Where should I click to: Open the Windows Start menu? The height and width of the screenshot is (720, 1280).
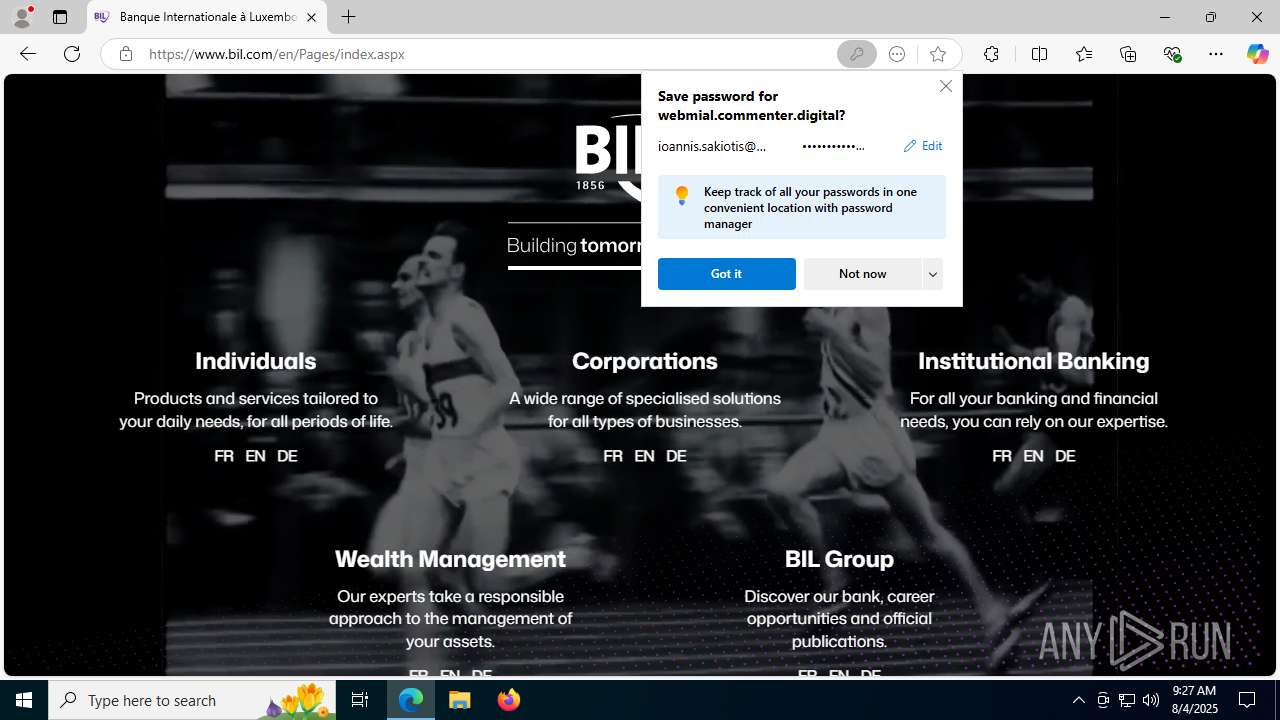[24, 700]
